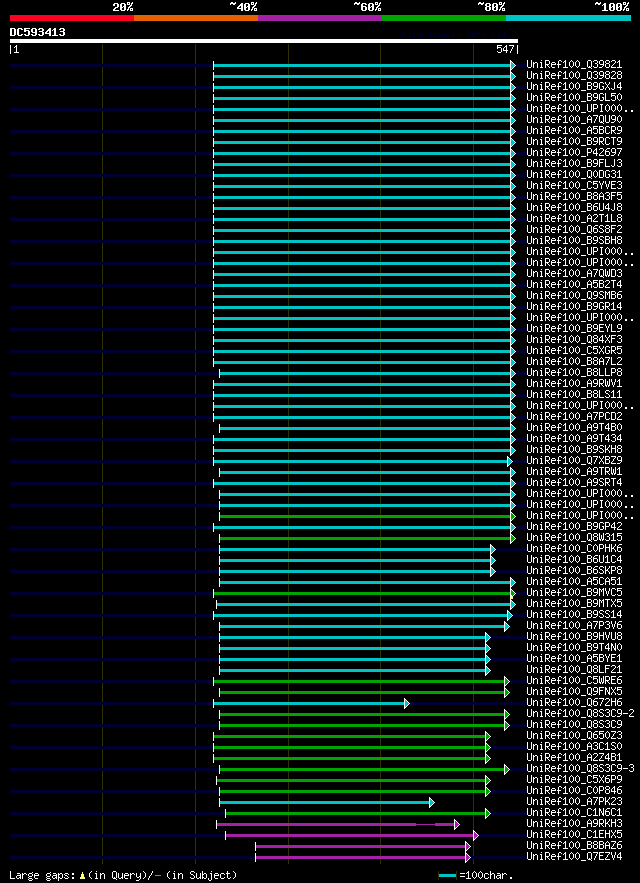Select the UniRef100_Q9SMB6 label

tap(574, 296)
